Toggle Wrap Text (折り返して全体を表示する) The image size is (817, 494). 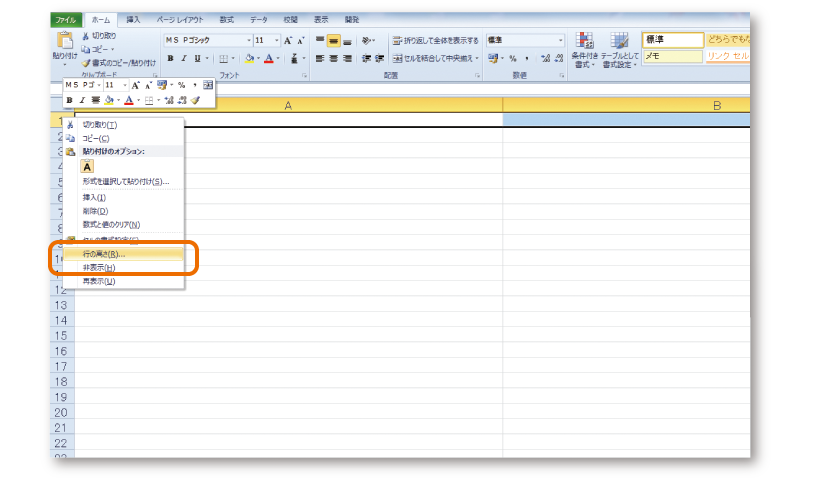tap(436, 40)
